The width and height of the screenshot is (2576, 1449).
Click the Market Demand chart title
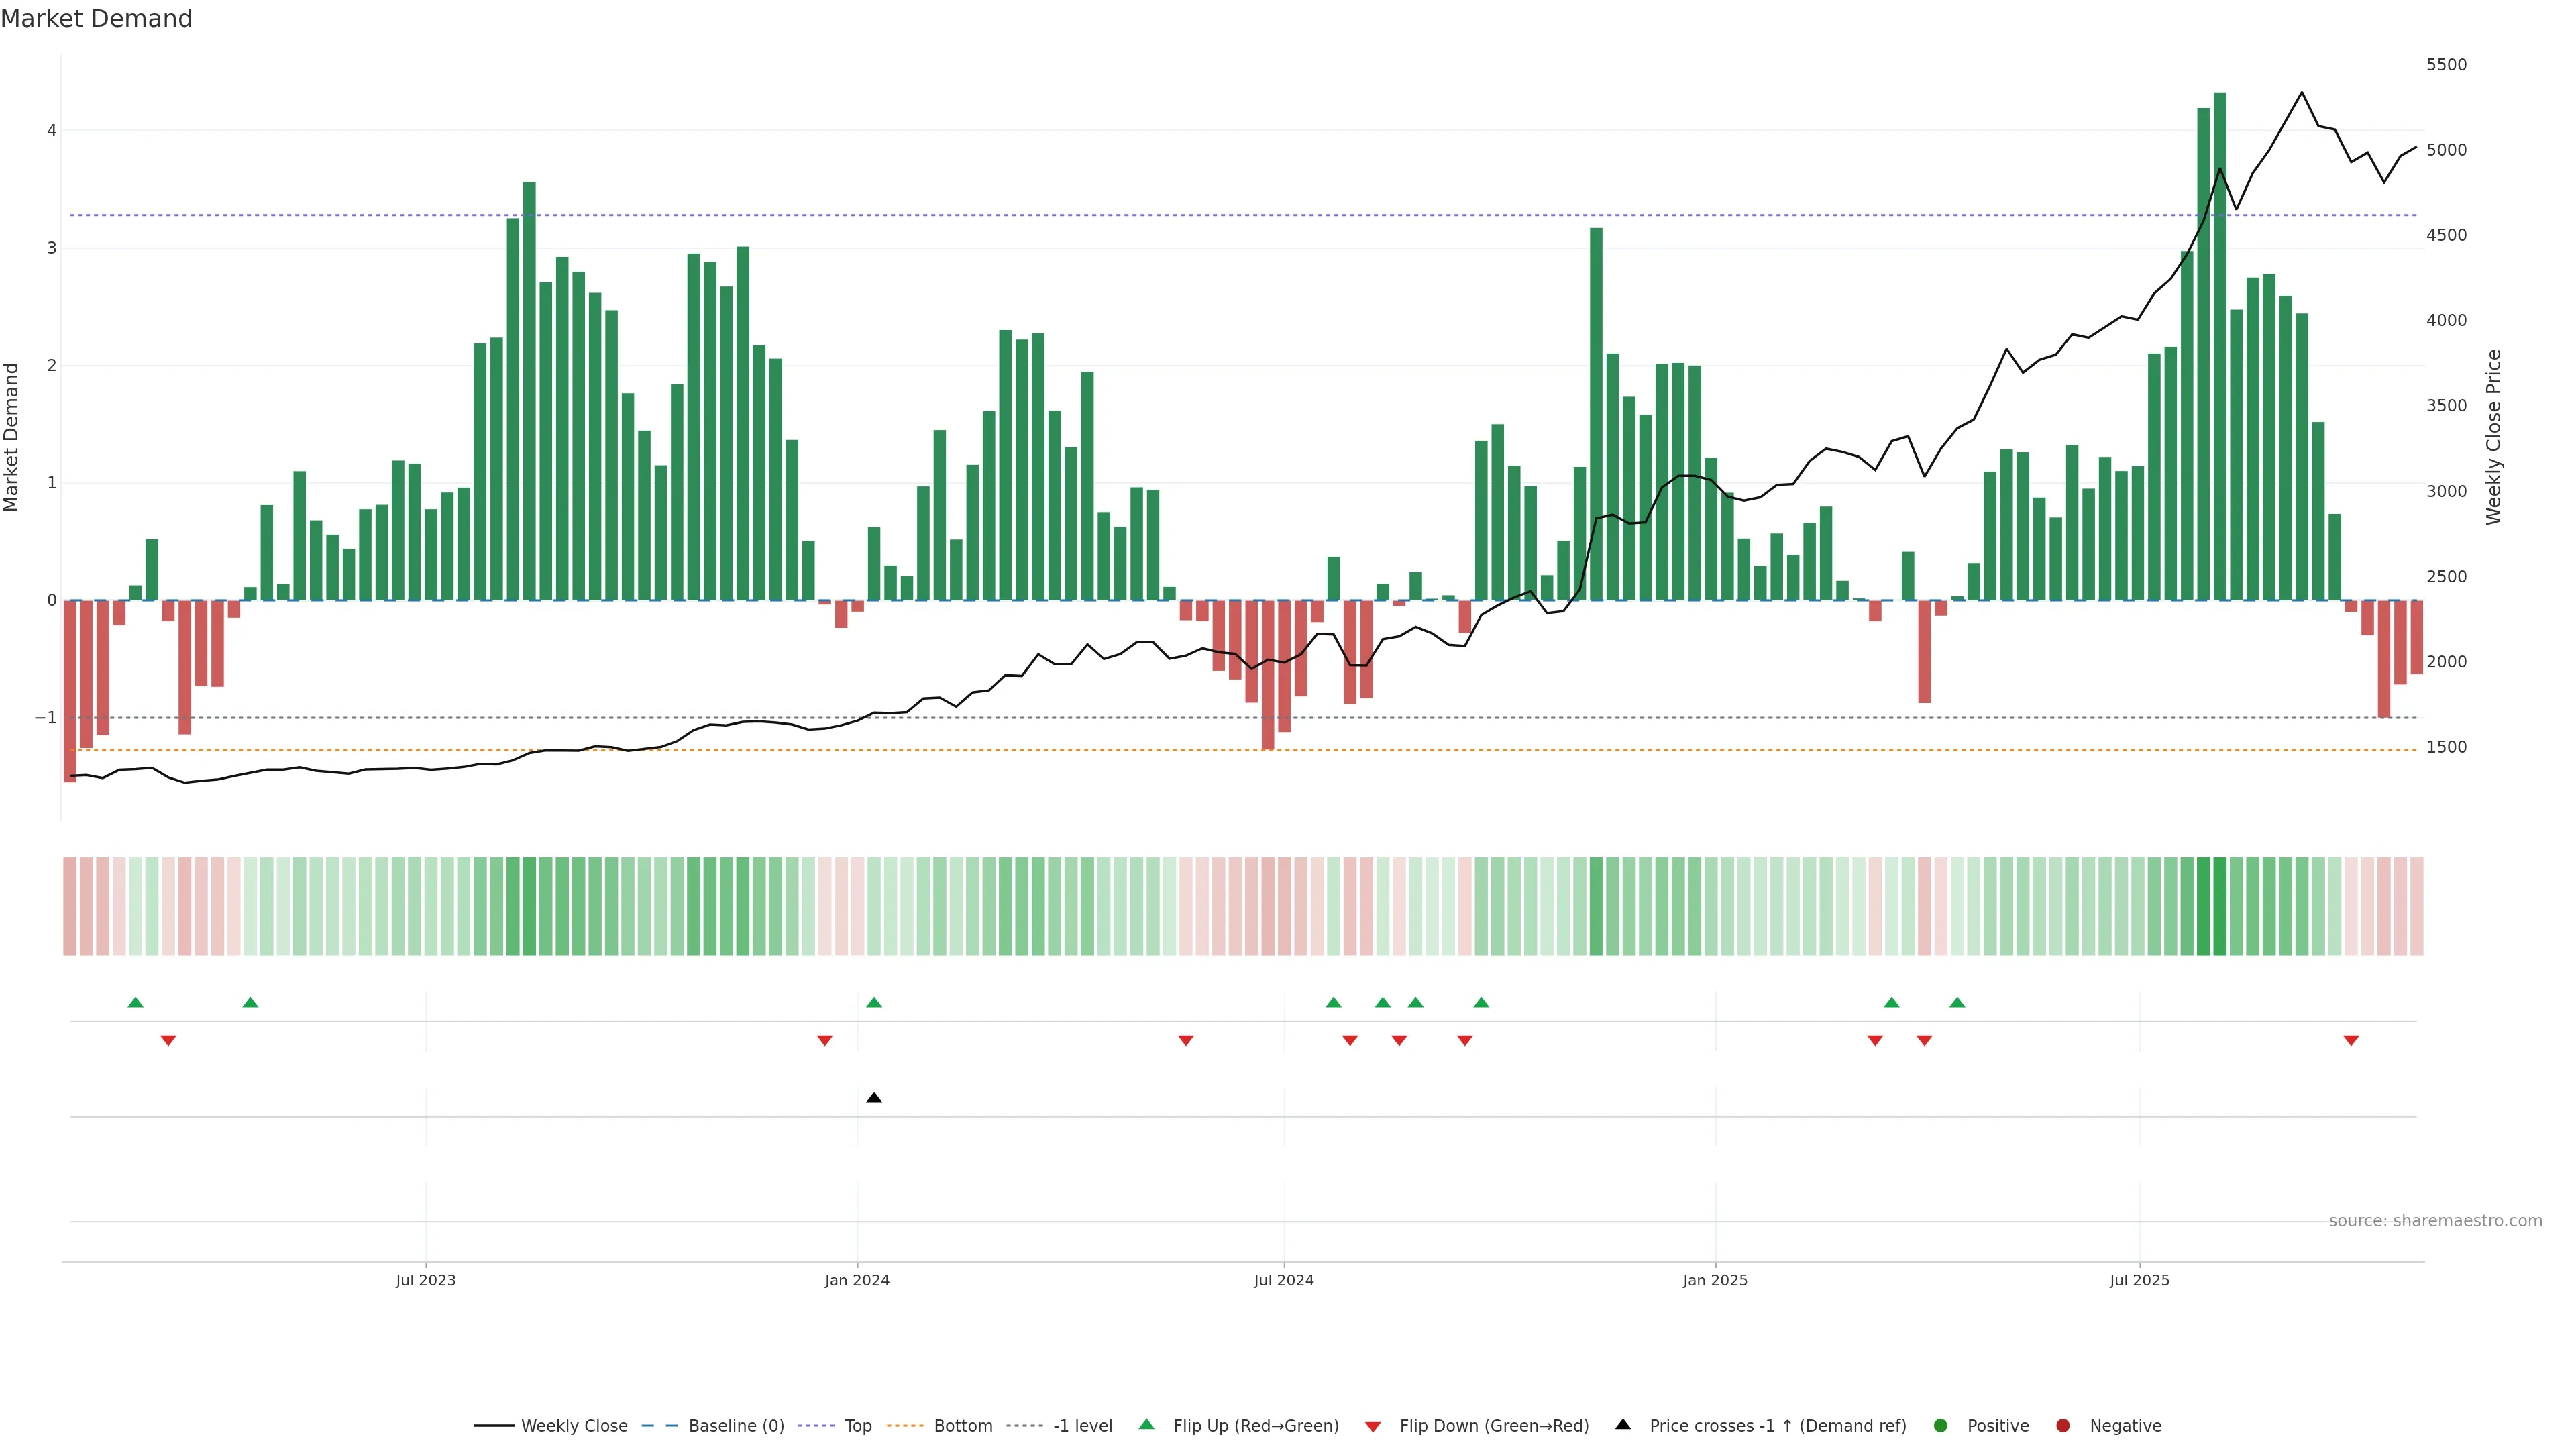[x=96, y=19]
